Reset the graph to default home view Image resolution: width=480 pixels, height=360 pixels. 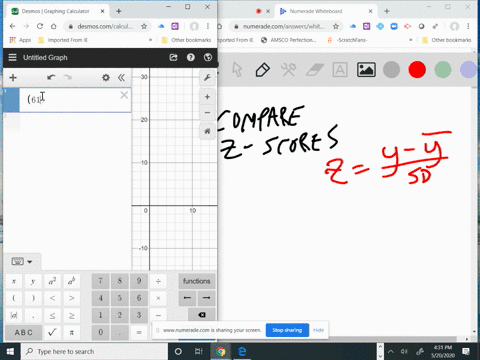(207, 131)
